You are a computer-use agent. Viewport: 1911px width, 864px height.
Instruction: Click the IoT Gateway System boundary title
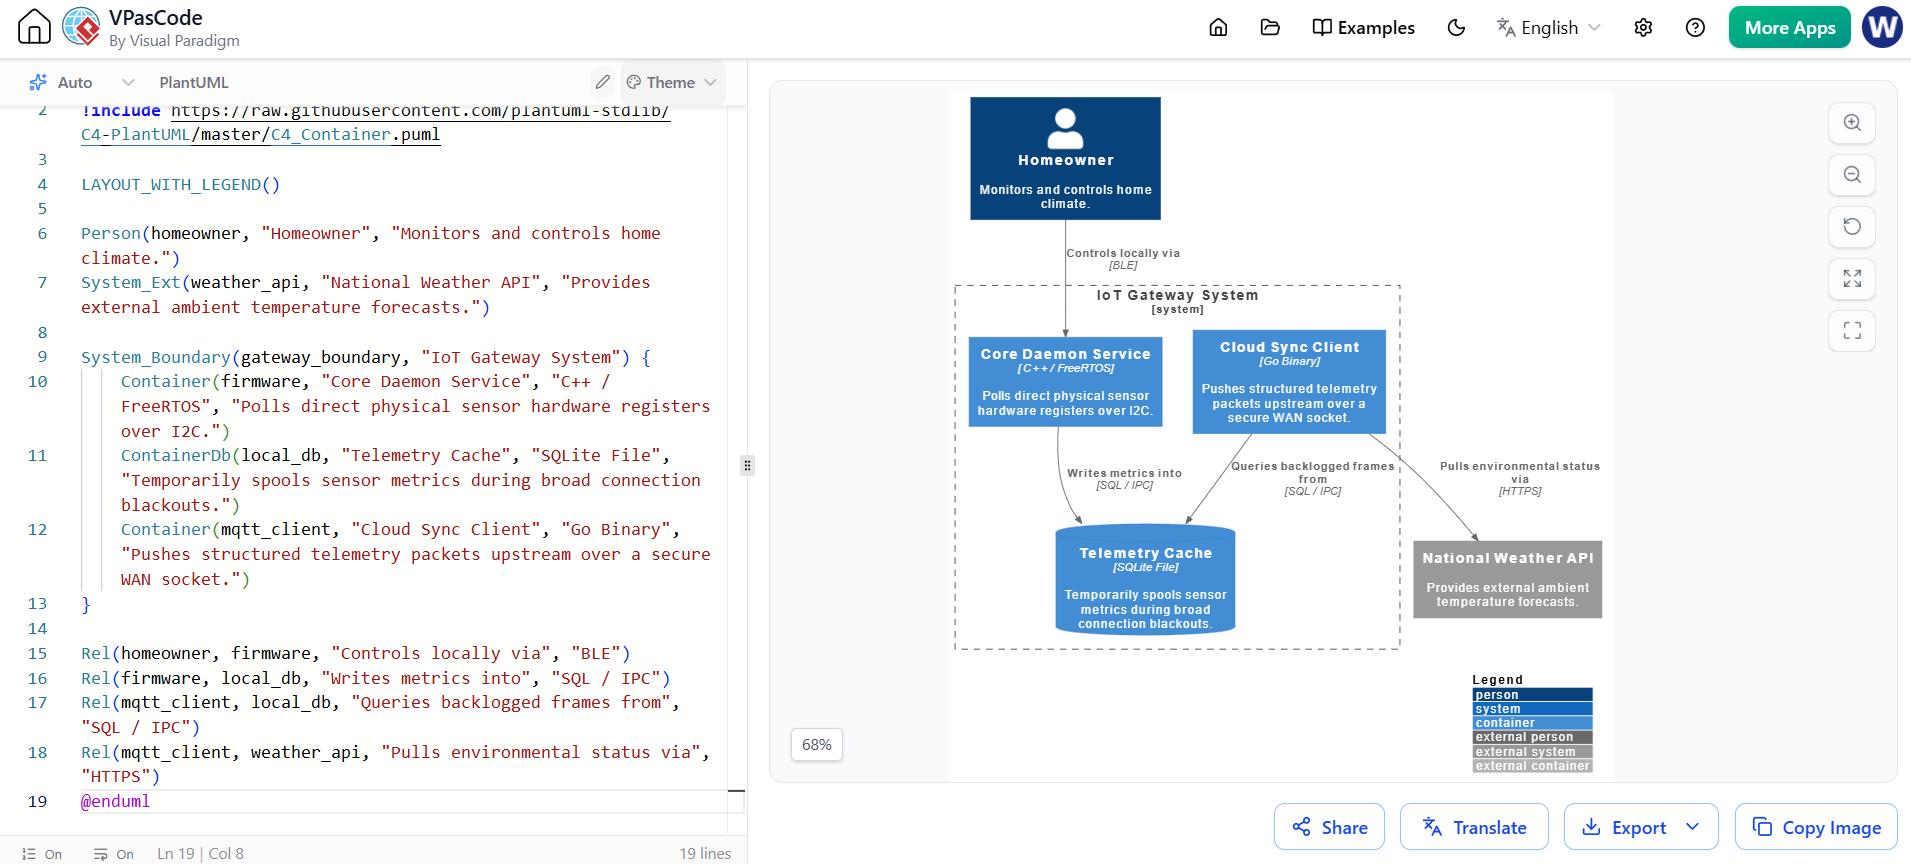(1177, 296)
